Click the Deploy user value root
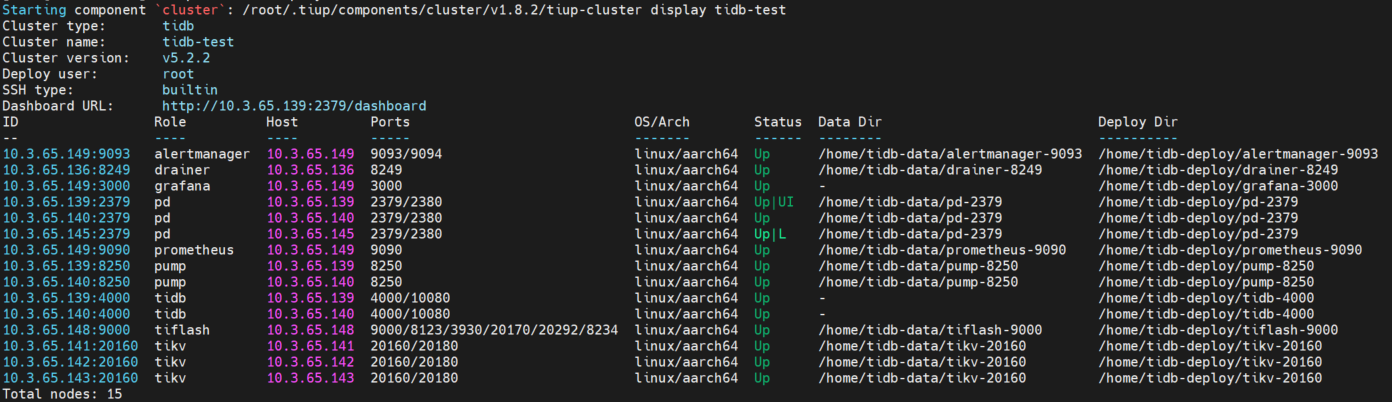1392x402 pixels. click(x=178, y=74)
